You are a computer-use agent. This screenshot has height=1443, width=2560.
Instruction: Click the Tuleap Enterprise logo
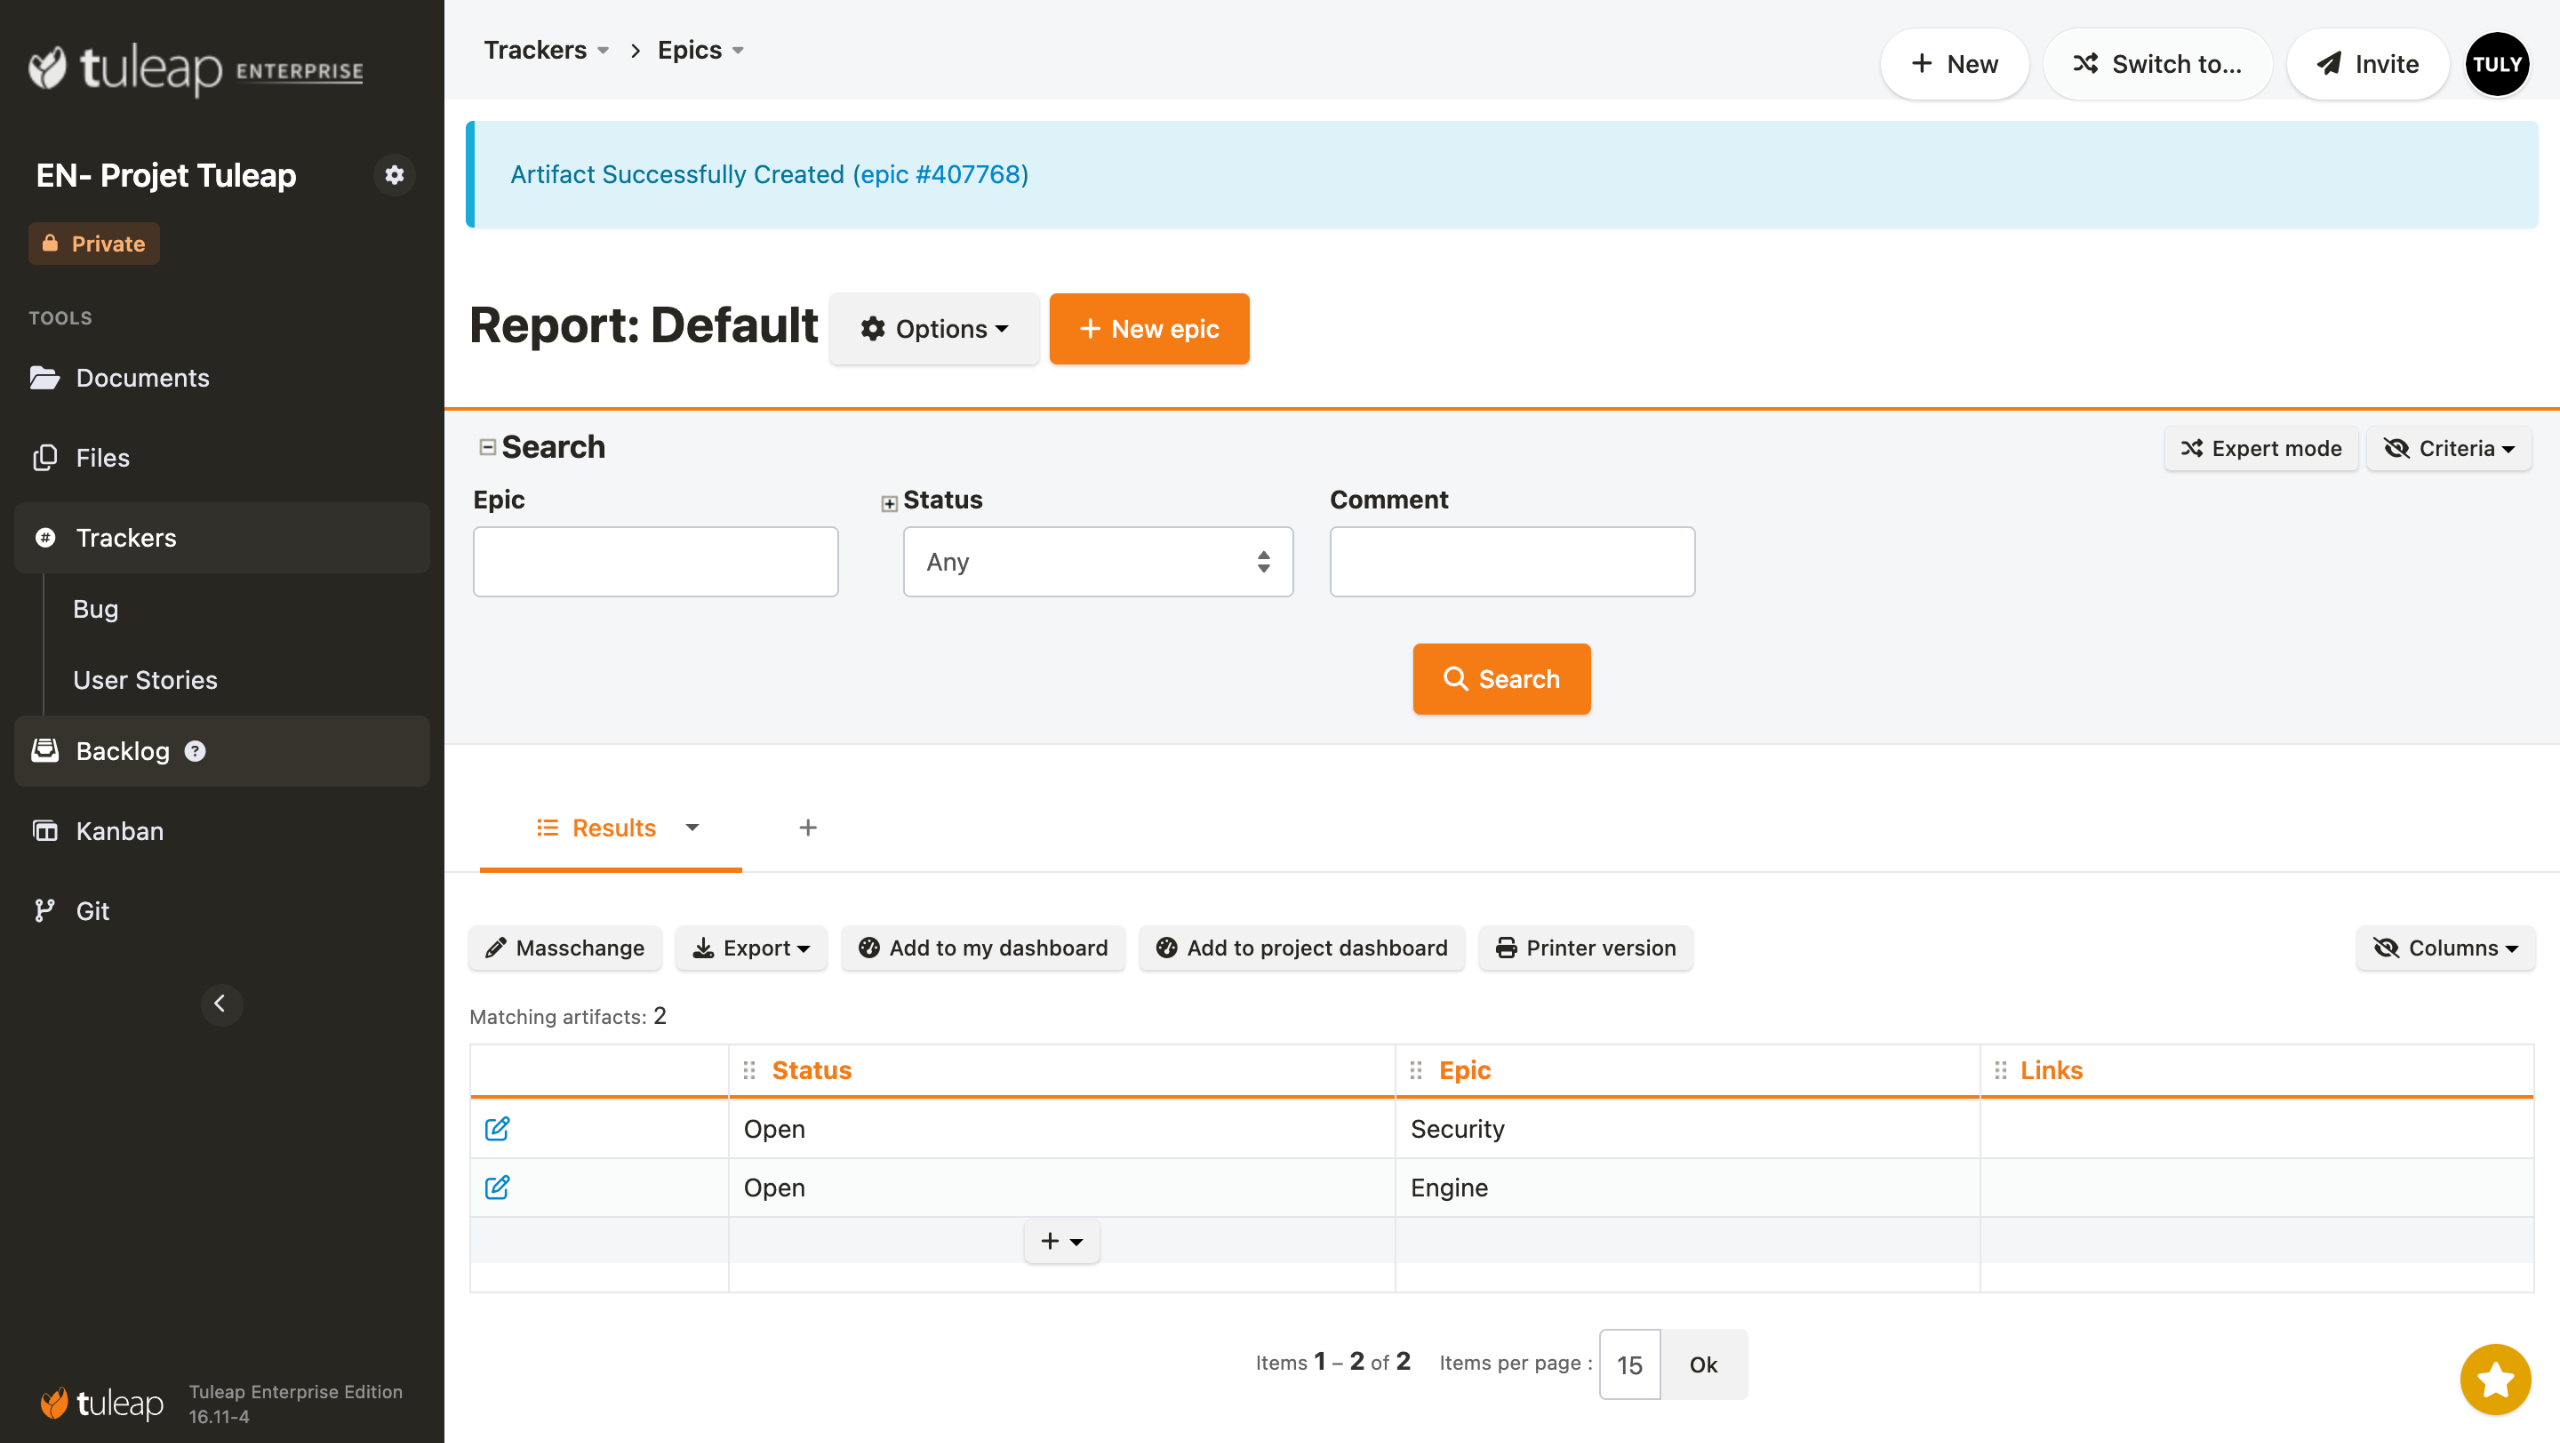tap(196, 68)
